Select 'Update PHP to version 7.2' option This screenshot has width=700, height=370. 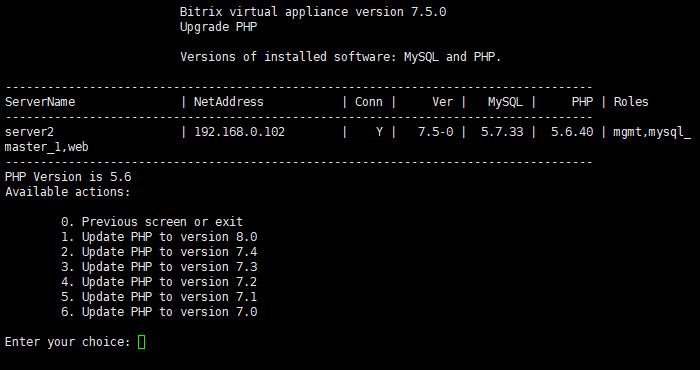[159, 282]
